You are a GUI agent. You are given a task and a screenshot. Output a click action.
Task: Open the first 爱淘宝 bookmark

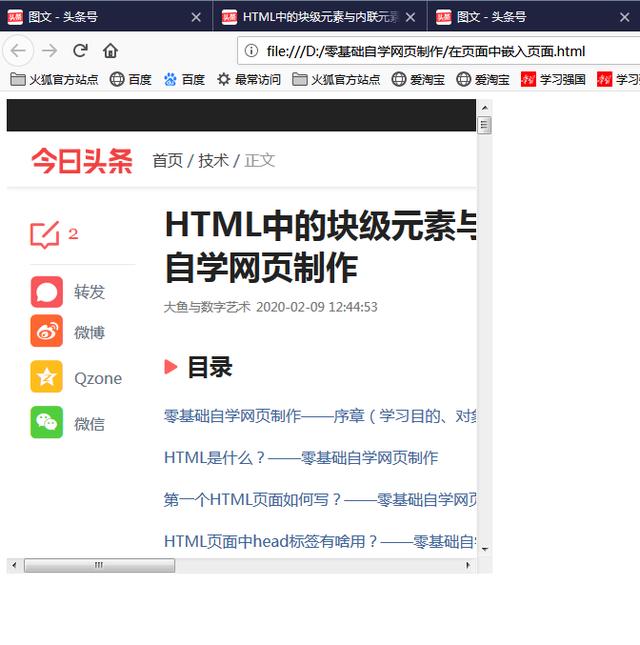(418, 79)
